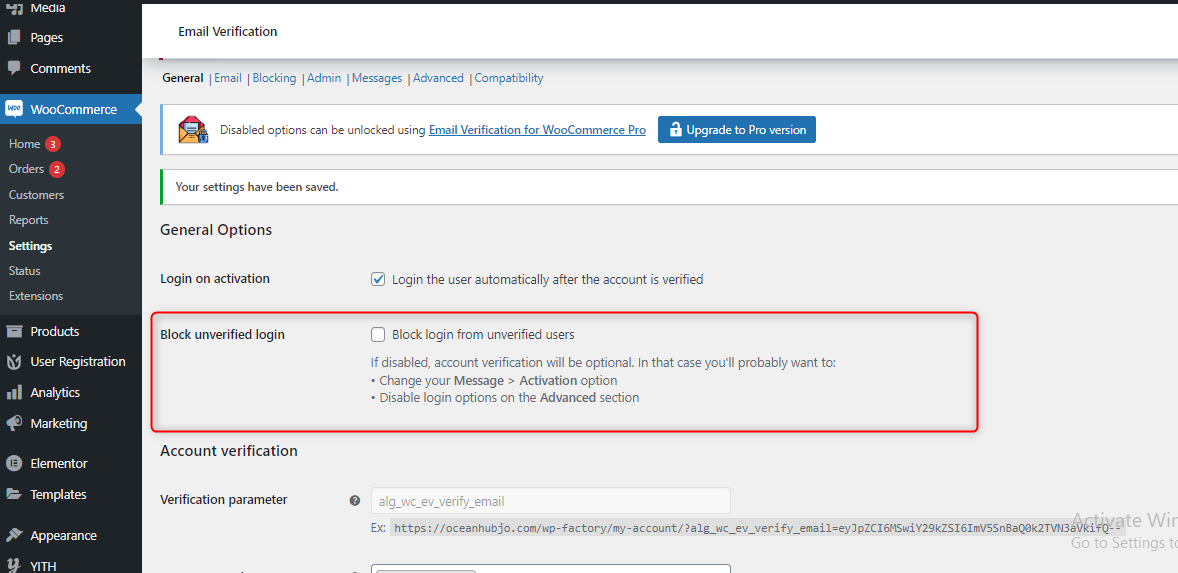
Task: Open Extensions in WooCommerce menu
Action: (x=36, y=296)
